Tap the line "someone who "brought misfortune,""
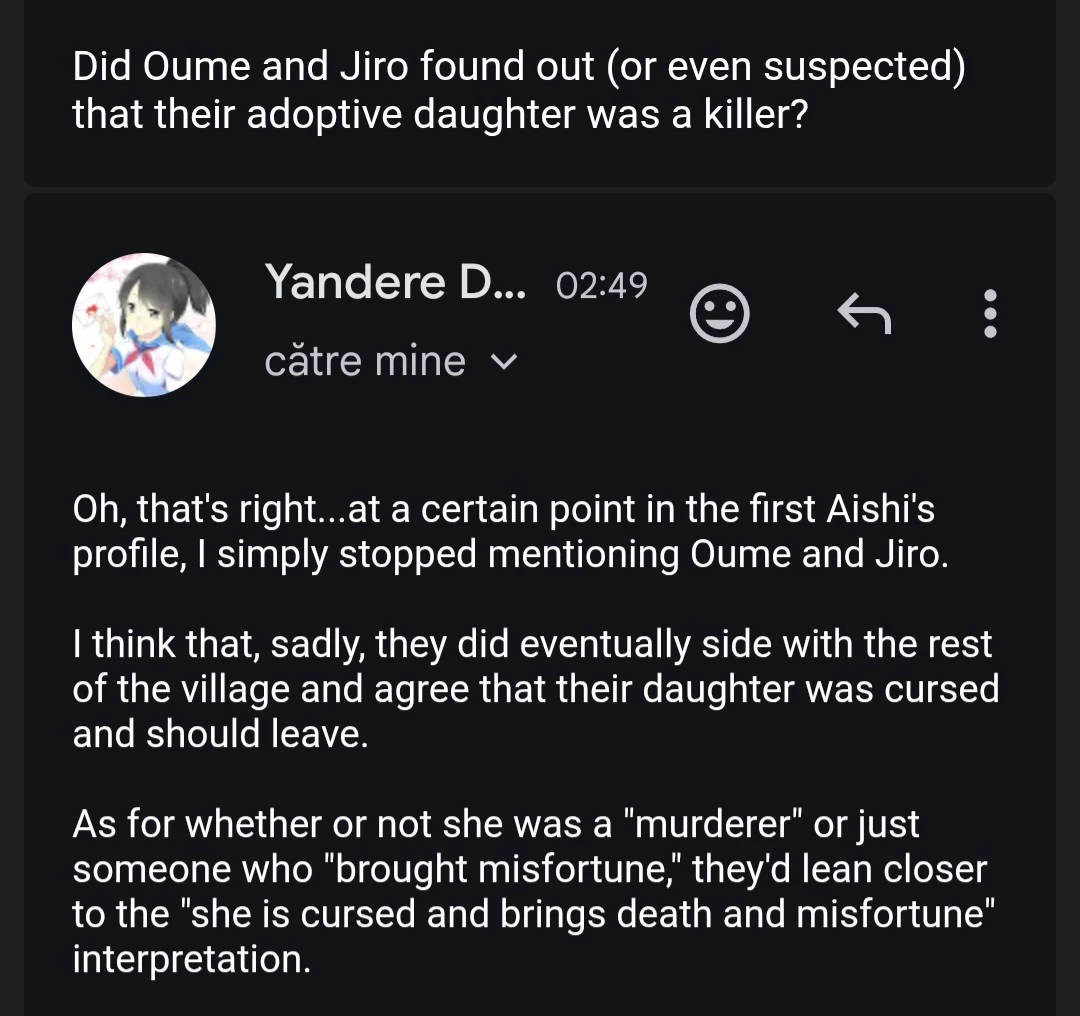Viewport: 1080px width, 1016px height. click(x=530, y=870)
